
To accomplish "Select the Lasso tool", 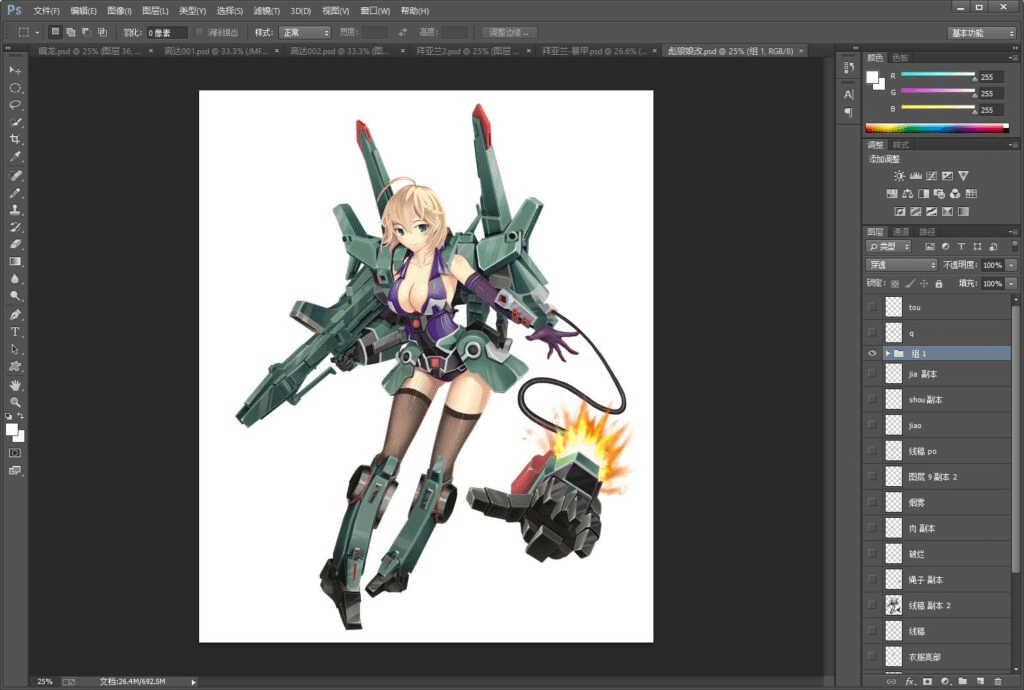I will pos(14,104).
